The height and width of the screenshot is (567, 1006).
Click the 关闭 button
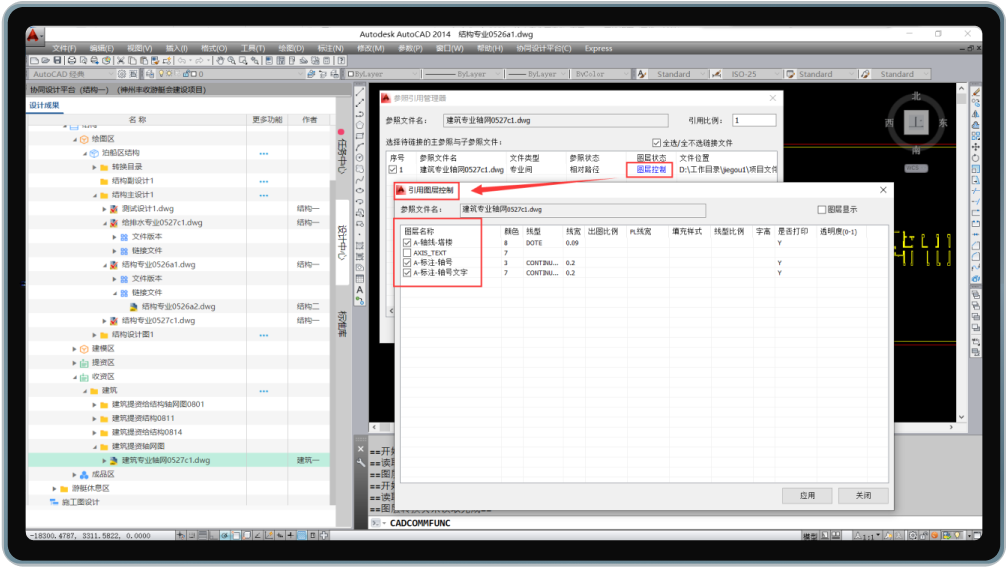click(x=864, y=496)
